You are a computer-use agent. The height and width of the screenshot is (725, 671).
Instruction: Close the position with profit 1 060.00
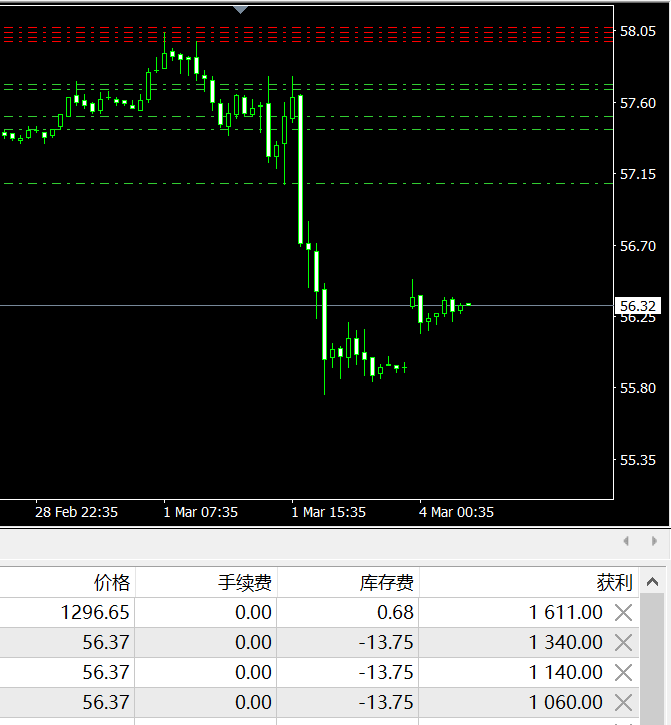(x=623, y=703)
